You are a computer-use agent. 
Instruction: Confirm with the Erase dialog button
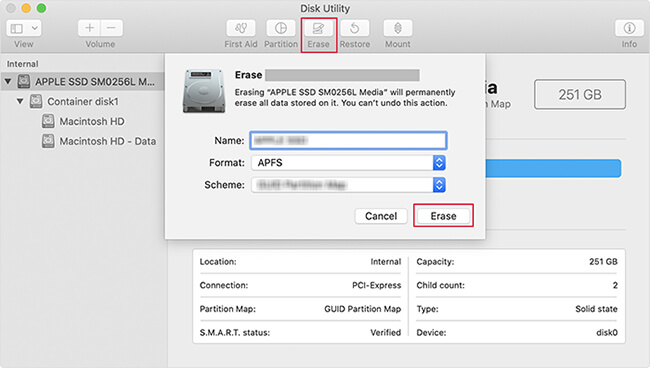443,216
